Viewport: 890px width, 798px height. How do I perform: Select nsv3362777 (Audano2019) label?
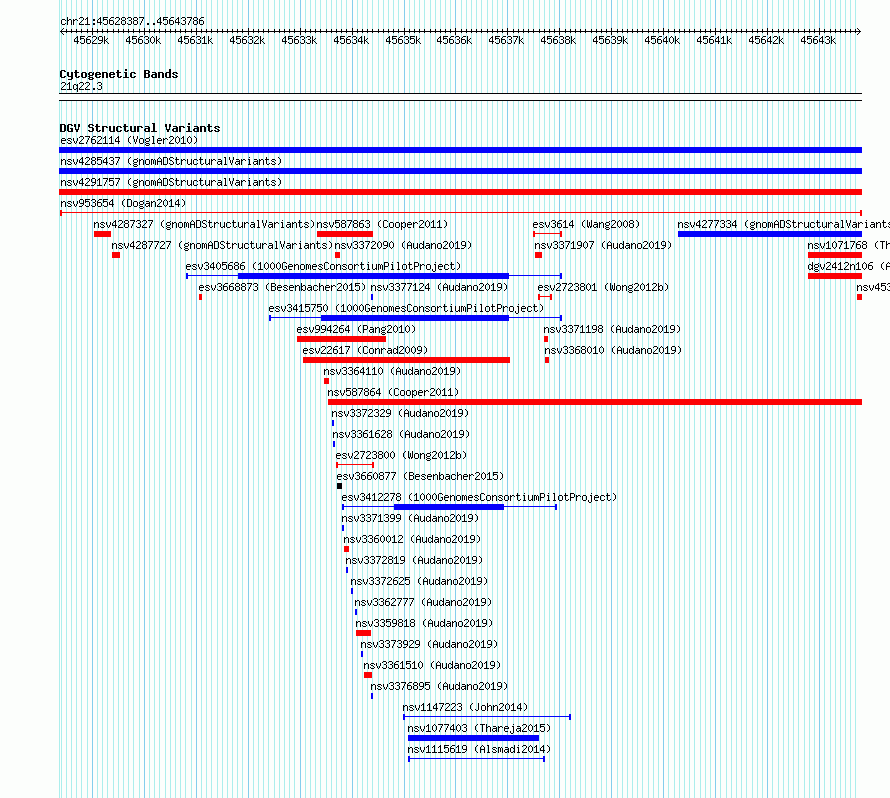[x=423, y=602]
